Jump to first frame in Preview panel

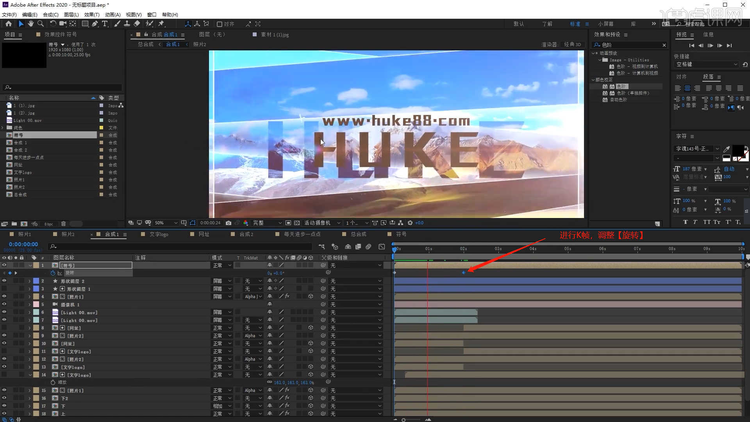tap(691, 45)
